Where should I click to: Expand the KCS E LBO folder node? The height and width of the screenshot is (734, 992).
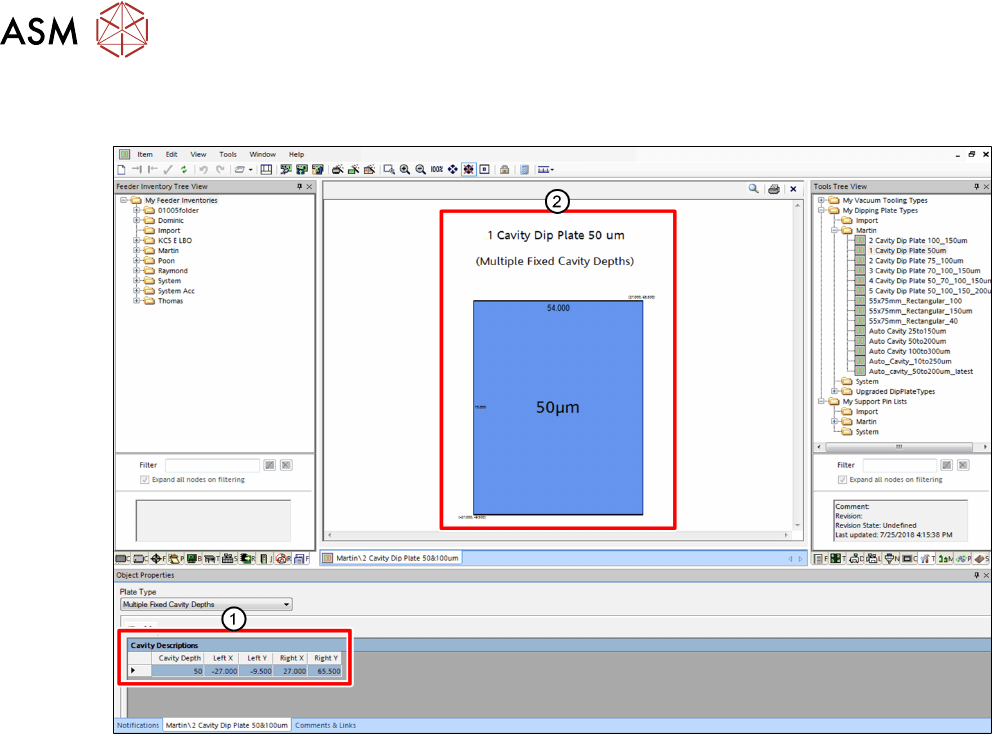tap(137, 240)
